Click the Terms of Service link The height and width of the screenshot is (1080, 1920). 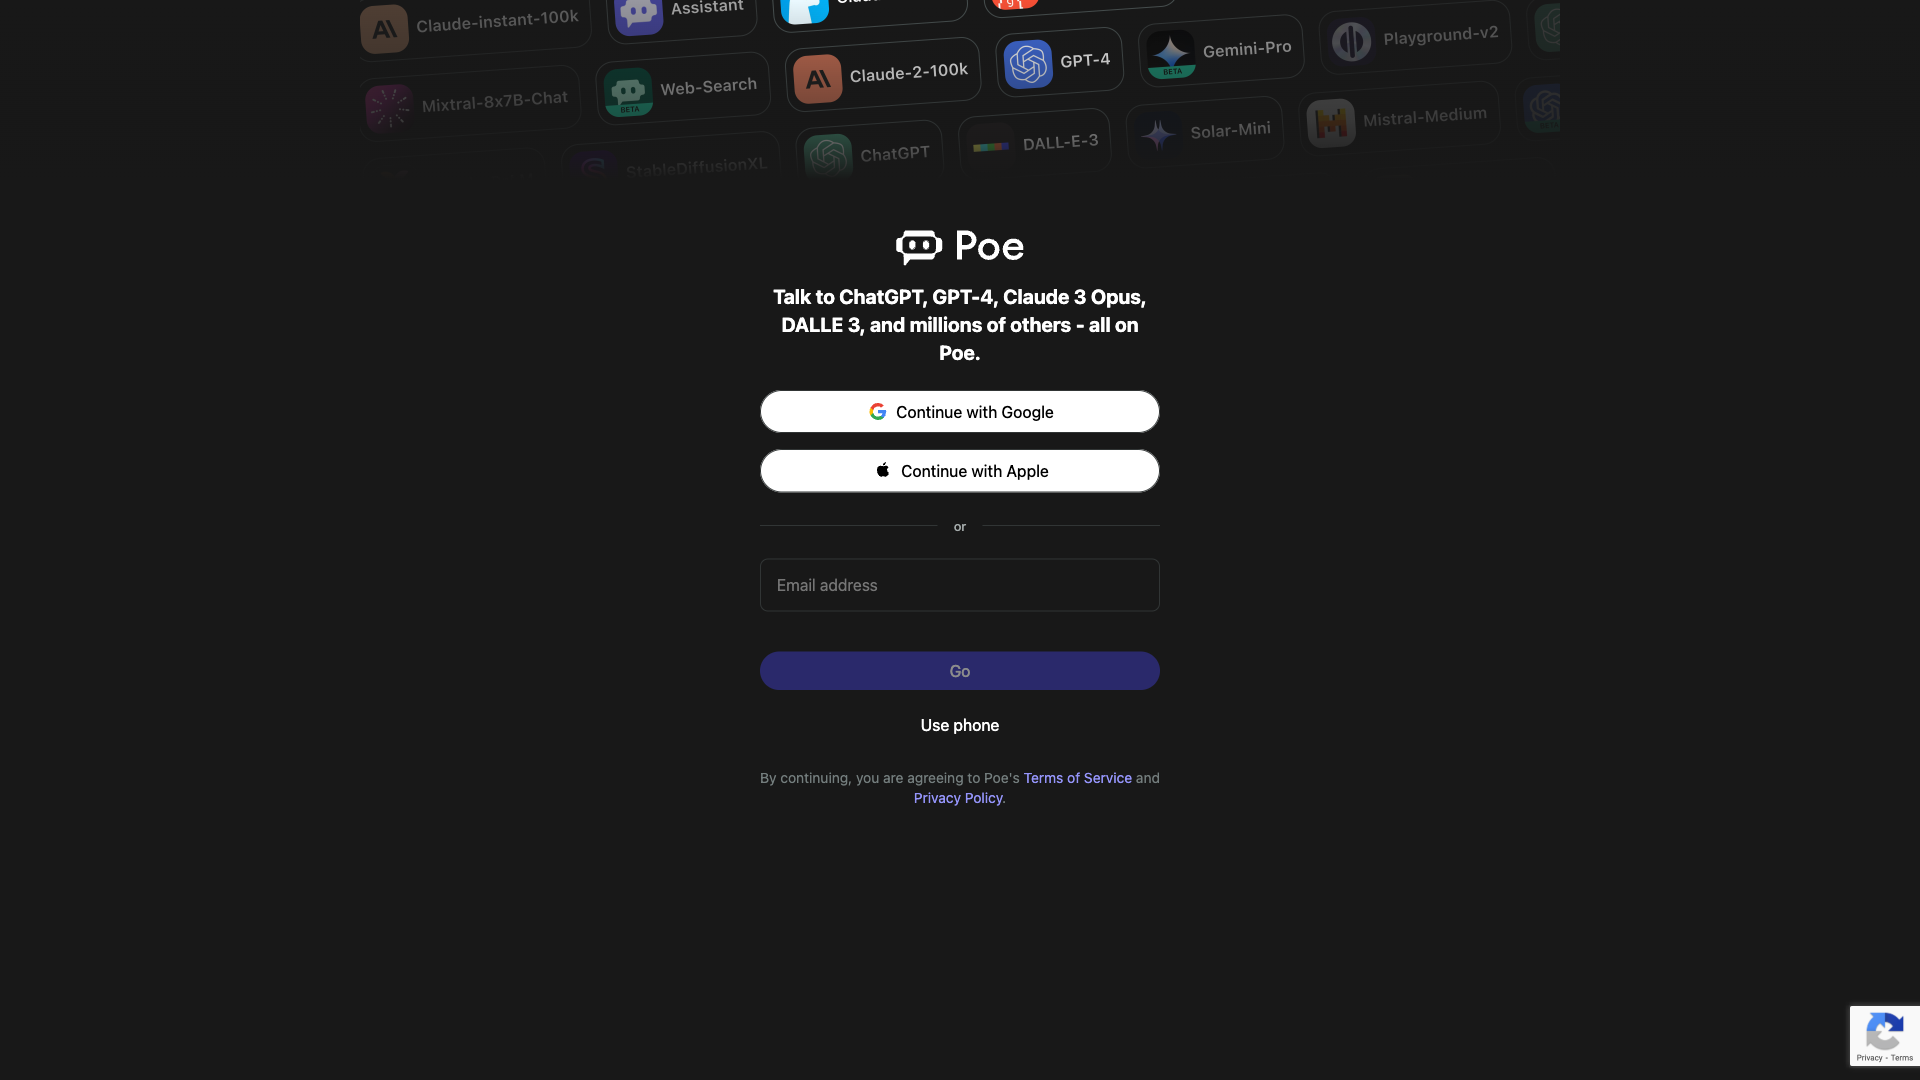pos(1076,777)
